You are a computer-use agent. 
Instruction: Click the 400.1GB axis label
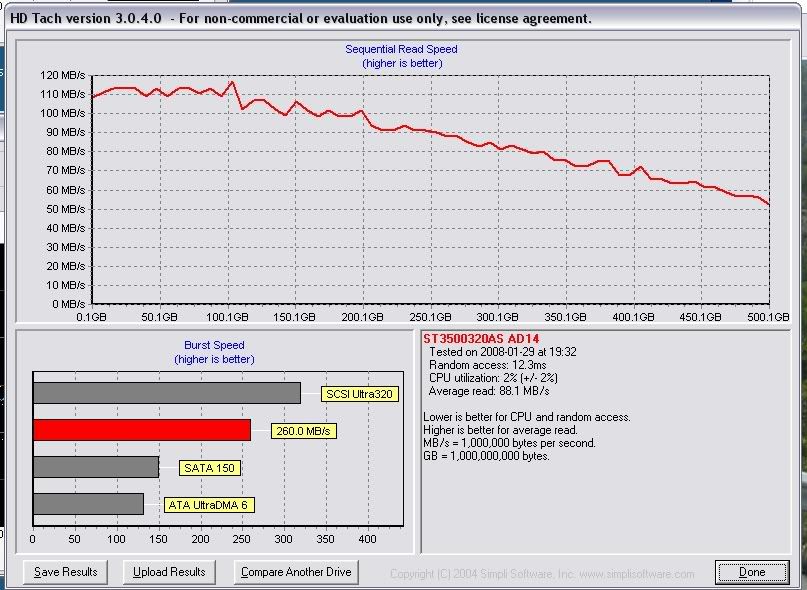(633, 317)
